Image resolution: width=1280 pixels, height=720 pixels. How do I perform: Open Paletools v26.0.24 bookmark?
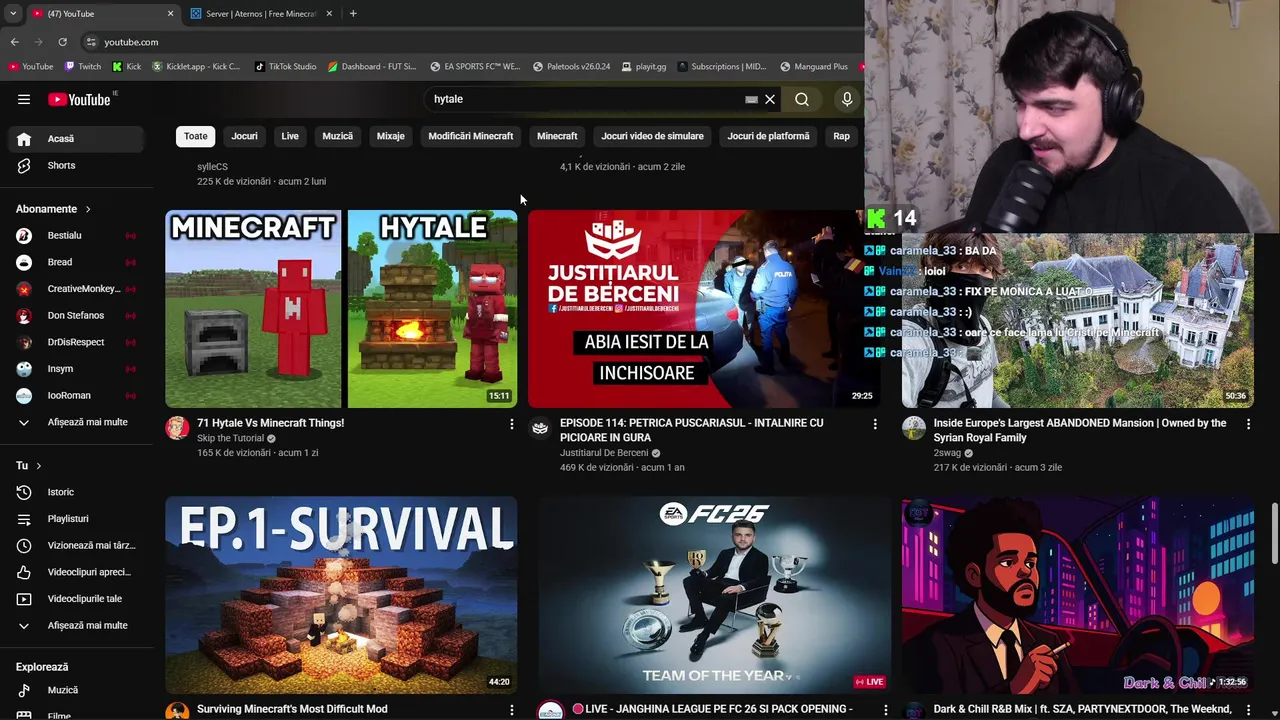[x=571, y=67]
